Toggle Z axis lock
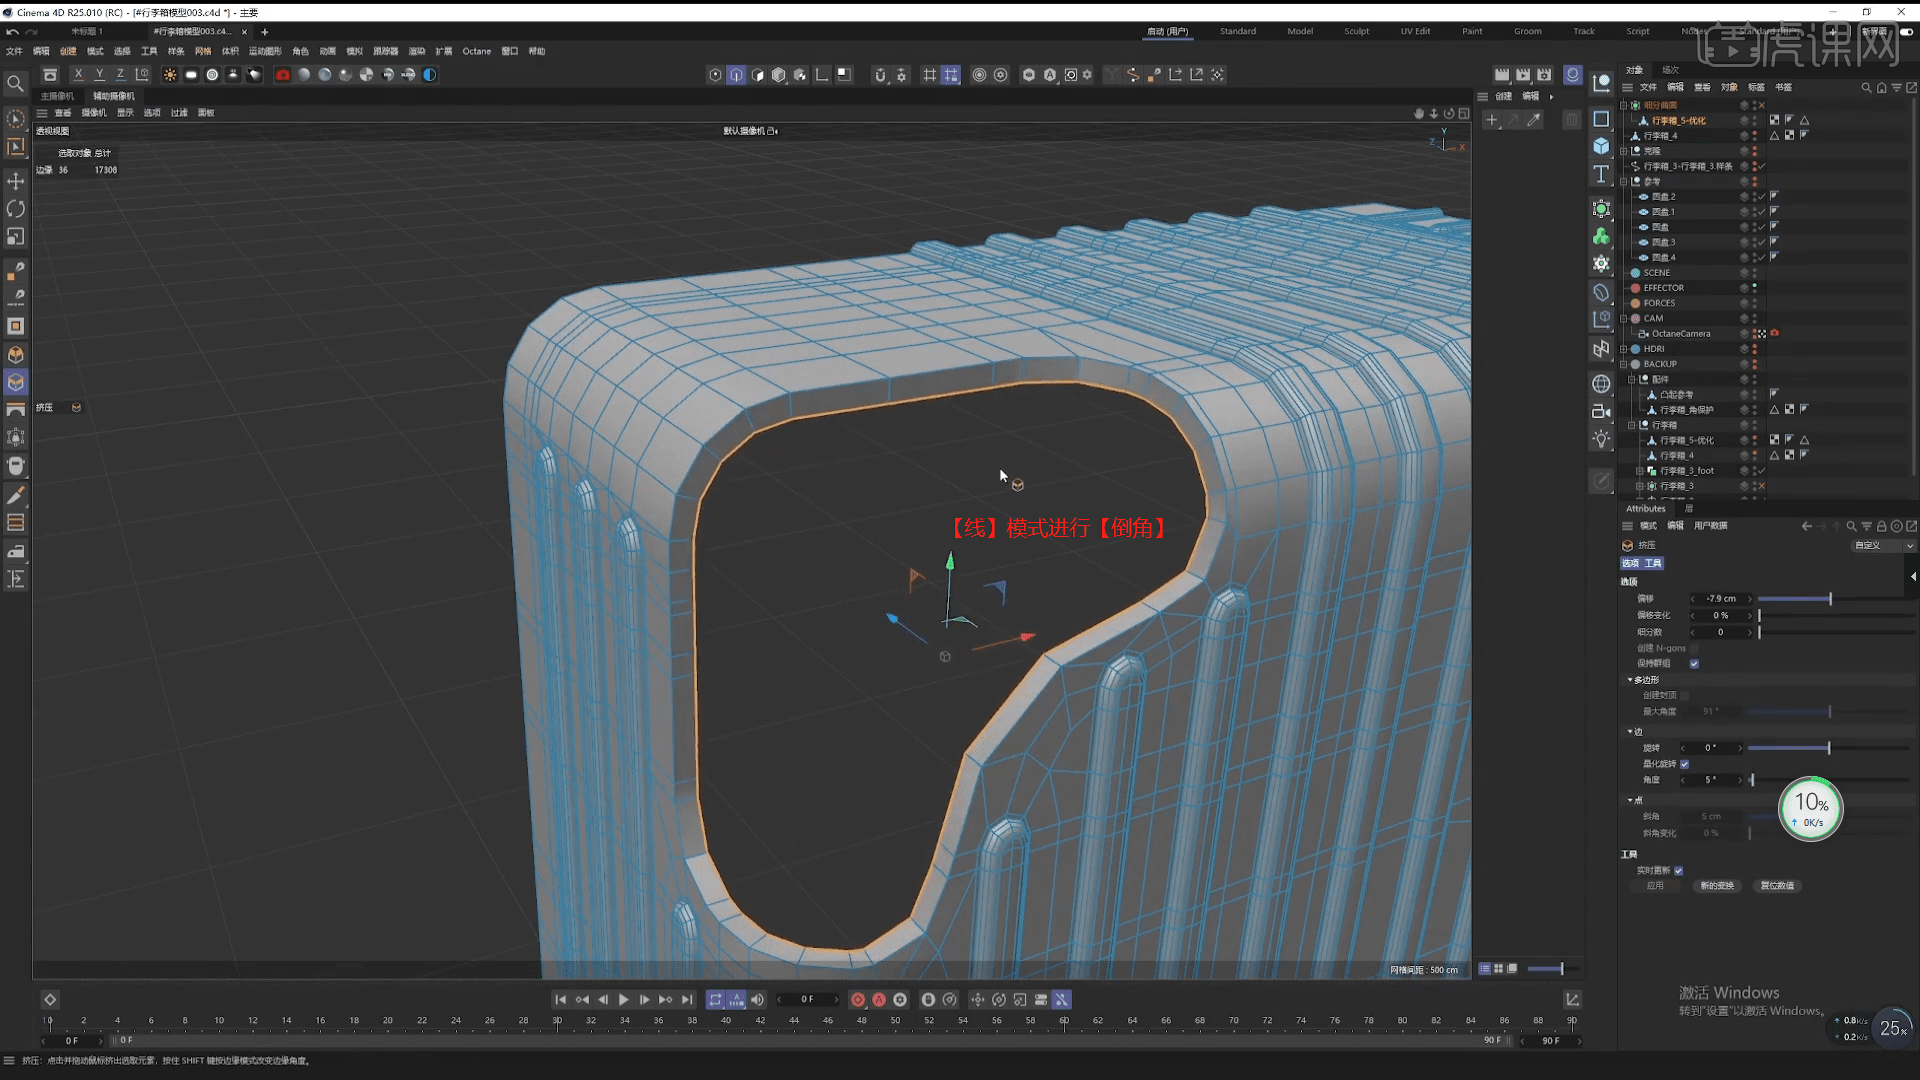The image size is (1920, 1080). 120,75
